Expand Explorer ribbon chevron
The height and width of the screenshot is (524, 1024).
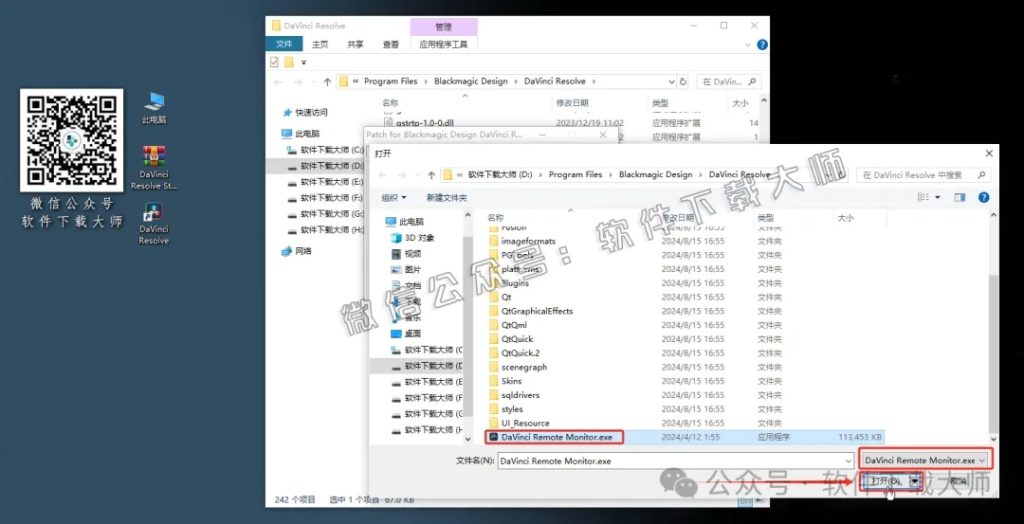click(x=748, y=44)
